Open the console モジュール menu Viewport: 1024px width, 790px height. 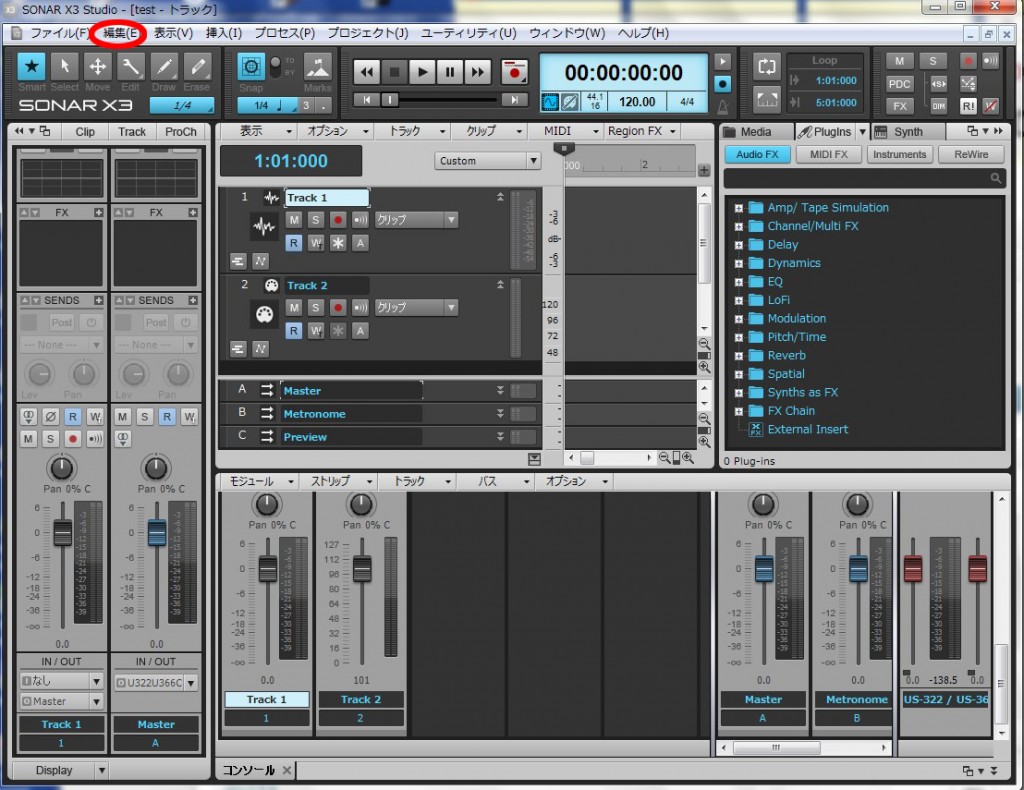pos(259,482)
